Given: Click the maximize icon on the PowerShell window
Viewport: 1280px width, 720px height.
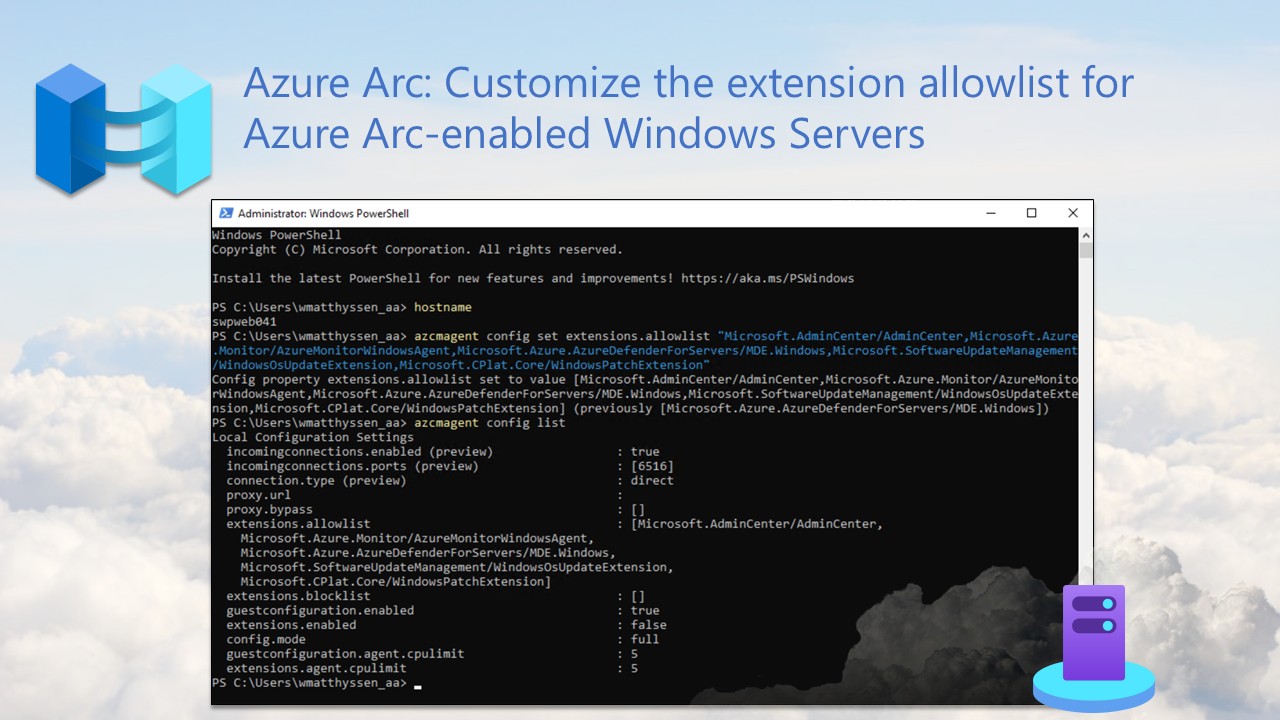Looking at the screenshot, I should coord(1032,213).
